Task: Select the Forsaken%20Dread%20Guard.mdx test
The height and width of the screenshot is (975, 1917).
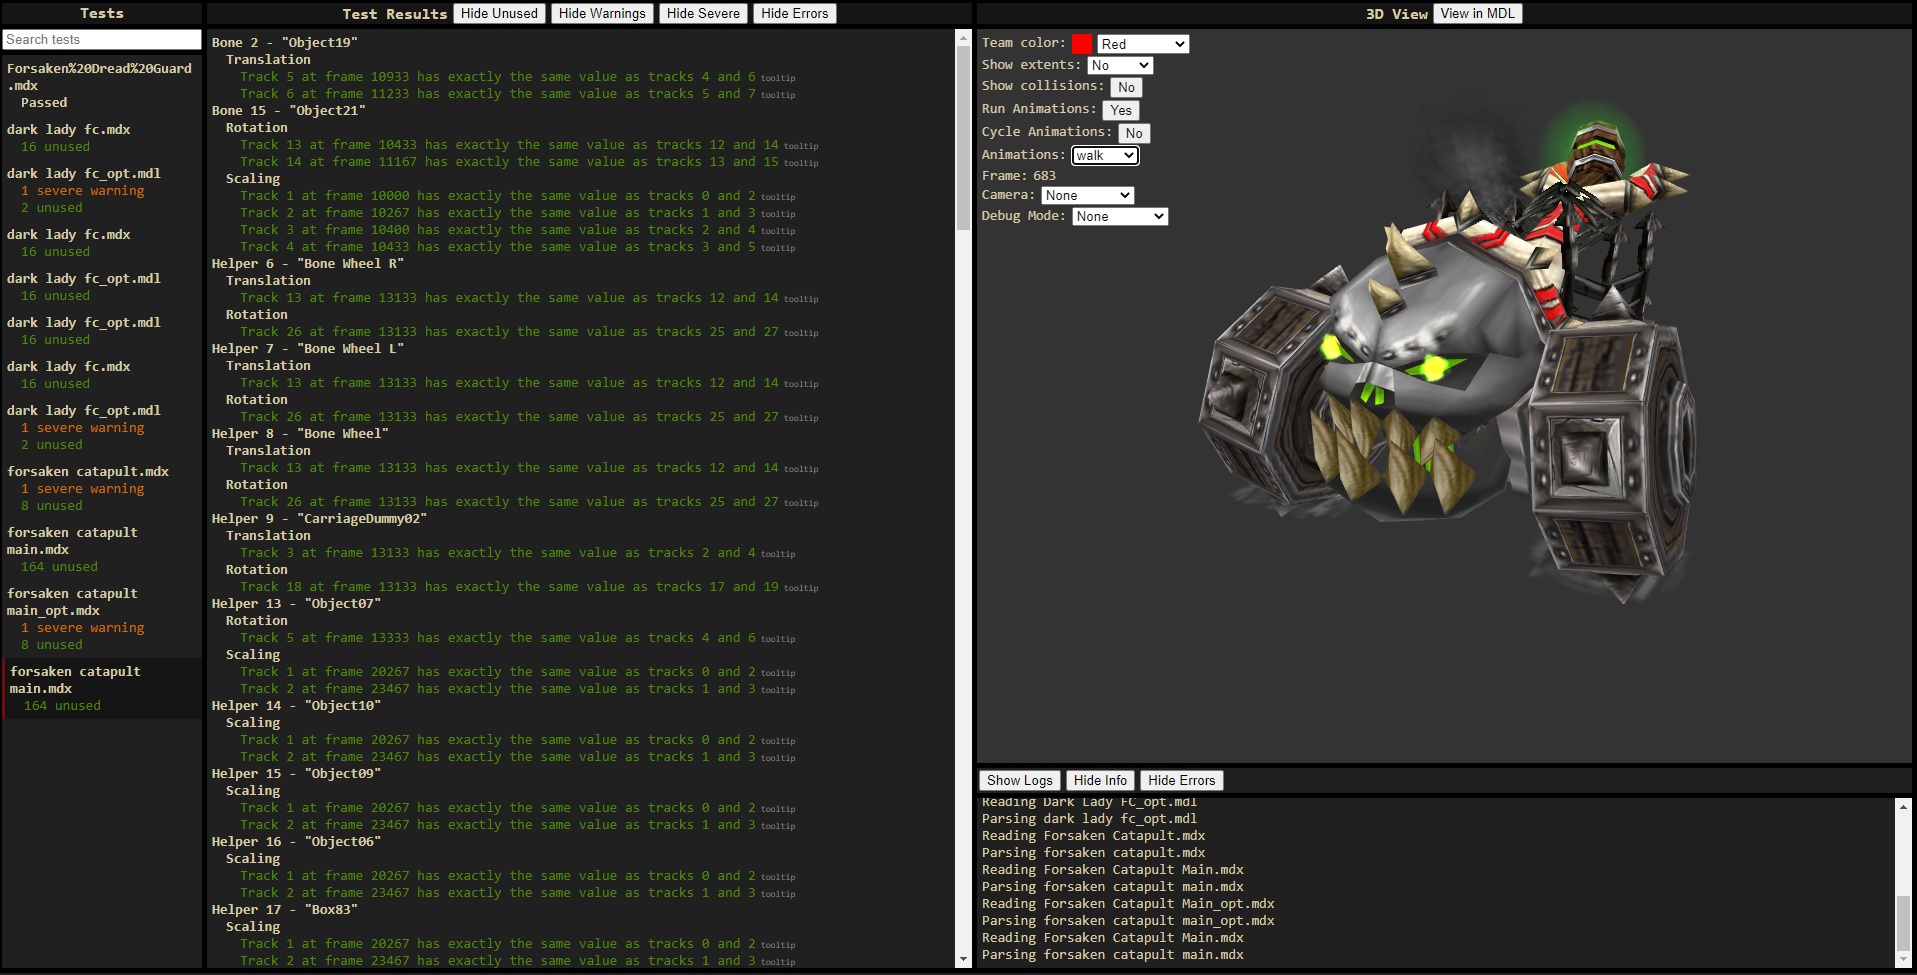Action: tap(100, 85)
